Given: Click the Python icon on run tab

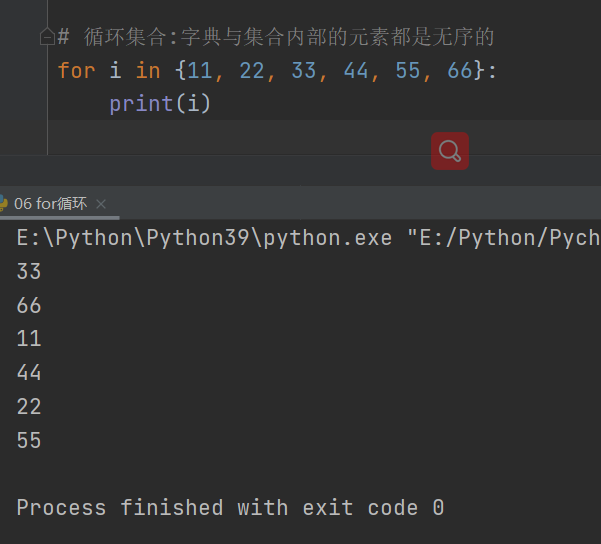Looking at the screenshot, I should 3,203.
